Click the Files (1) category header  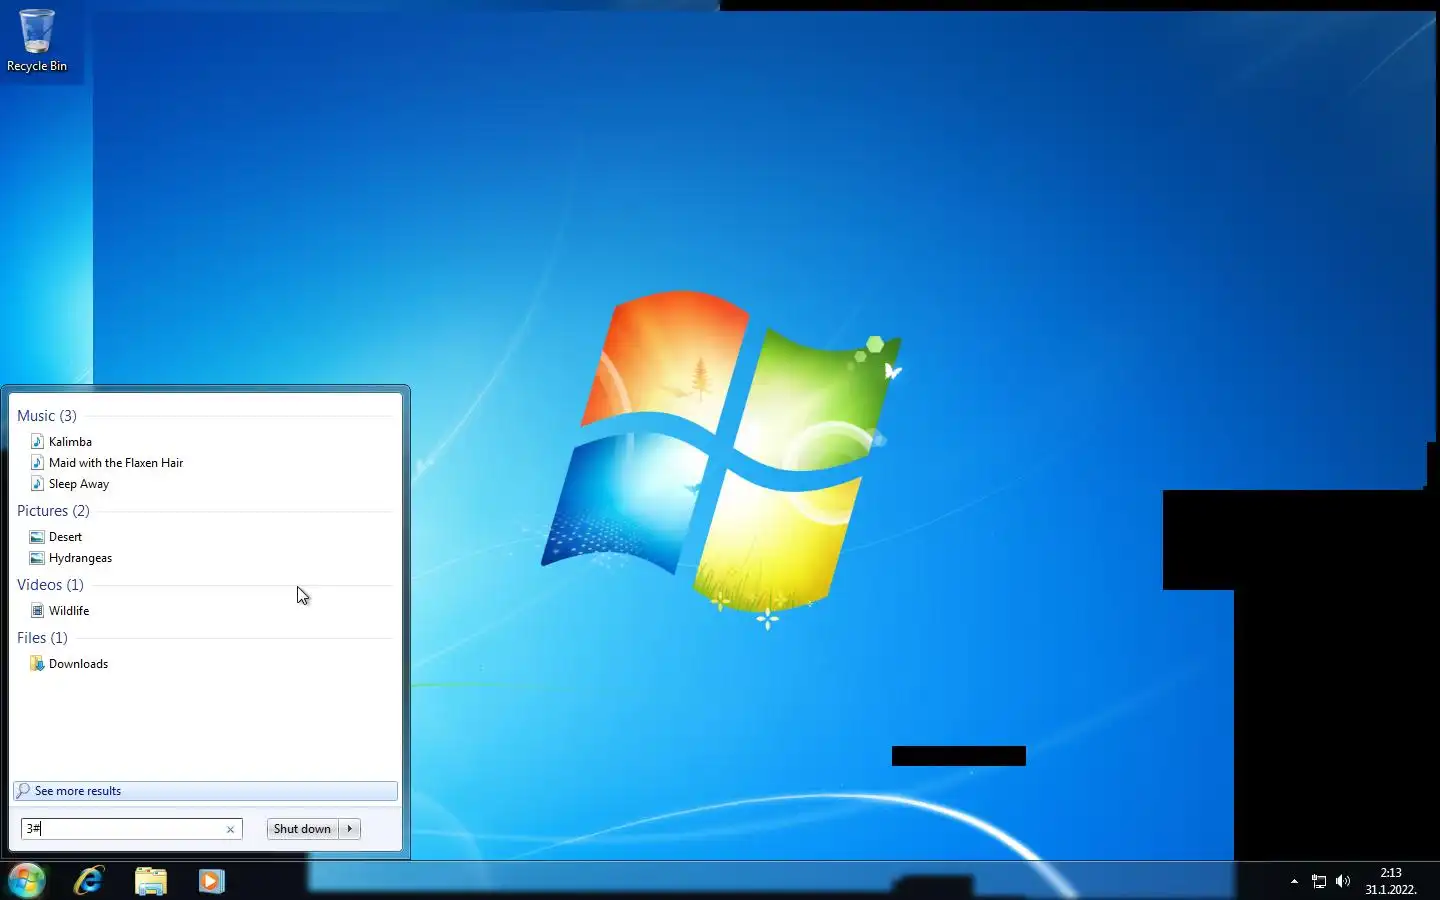click(42, 638)
